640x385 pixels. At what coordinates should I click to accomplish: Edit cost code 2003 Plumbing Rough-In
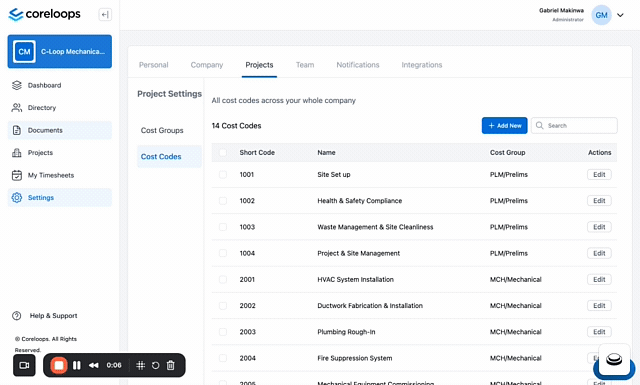pos(599,332)
